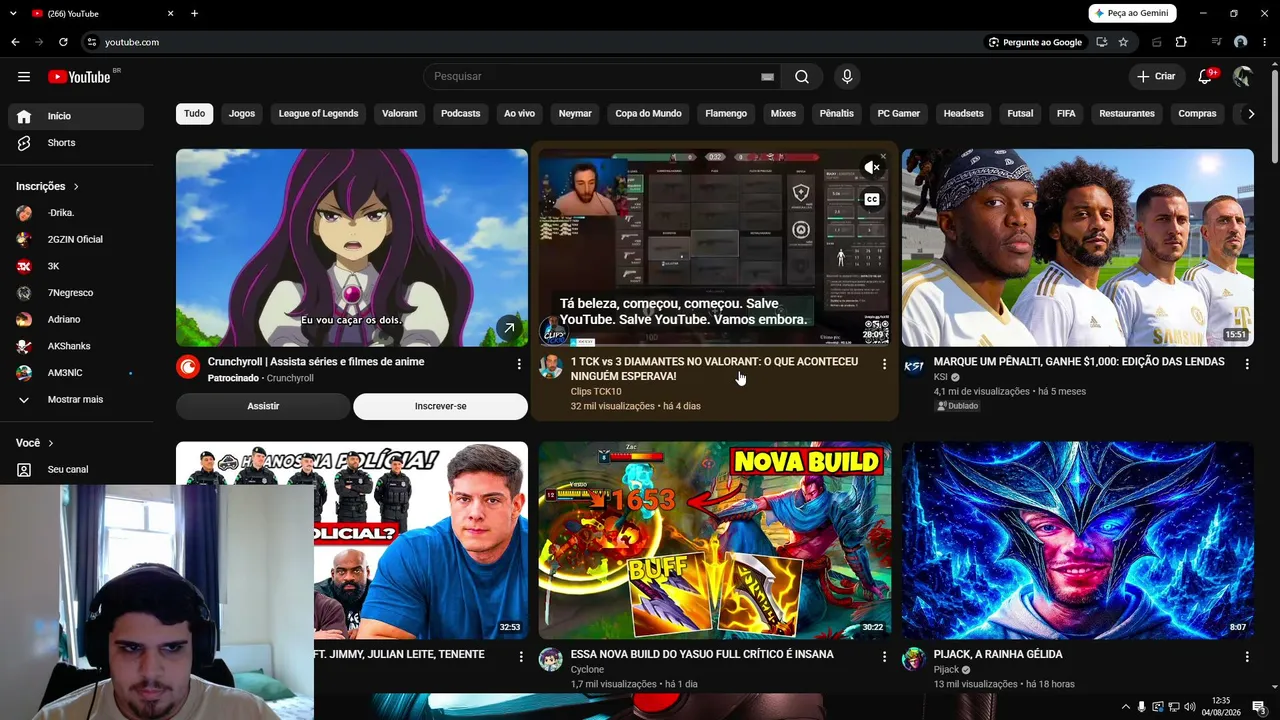Click the KSI channel avatar
Image resolution: width=1280 pixels, height=720 pixels.
pos(914,366)
